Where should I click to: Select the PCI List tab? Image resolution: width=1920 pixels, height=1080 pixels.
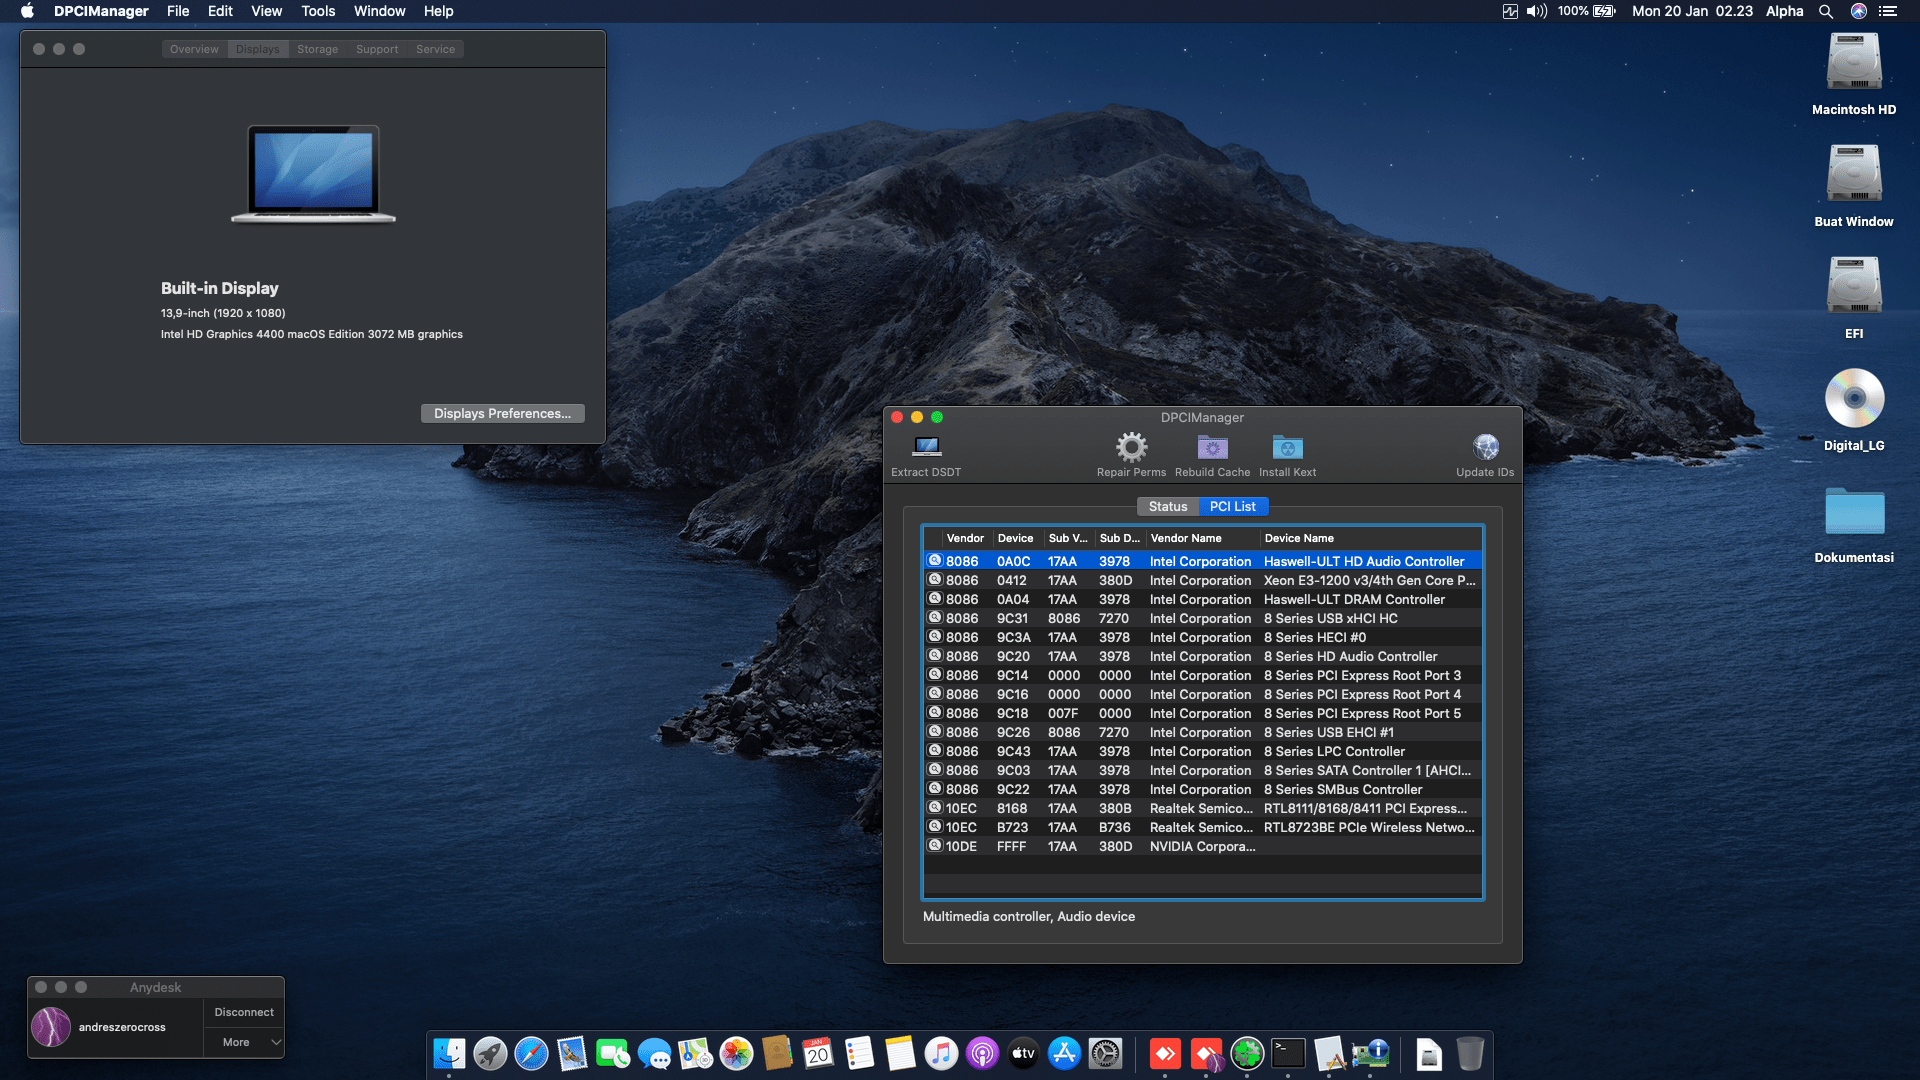1232,506
